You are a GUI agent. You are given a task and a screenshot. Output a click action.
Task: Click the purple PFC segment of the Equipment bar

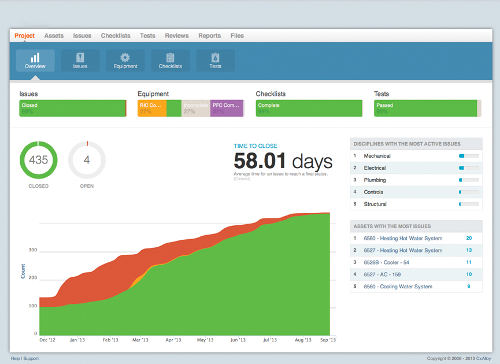(x=227, y=108)
